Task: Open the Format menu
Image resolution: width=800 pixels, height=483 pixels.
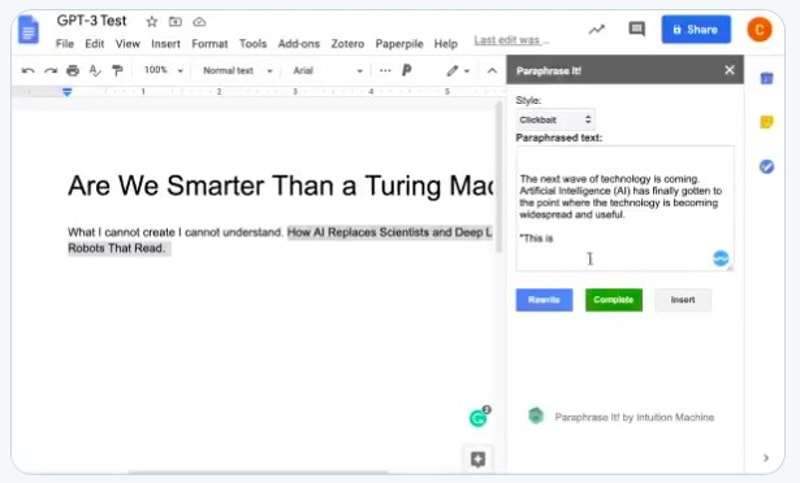Action: click(x=210, y=44)
